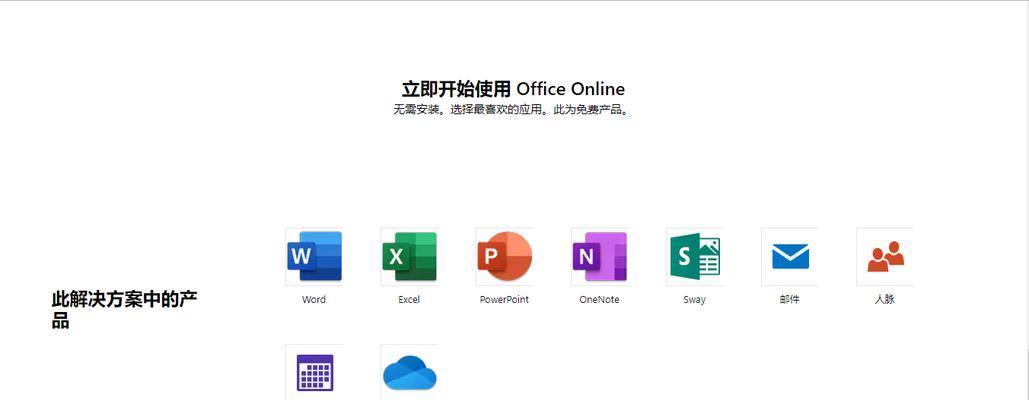Click the "人脉" label below contacts
Image resolution: width=1029 pixels, height=400 pixels.
tap(885, 300)
